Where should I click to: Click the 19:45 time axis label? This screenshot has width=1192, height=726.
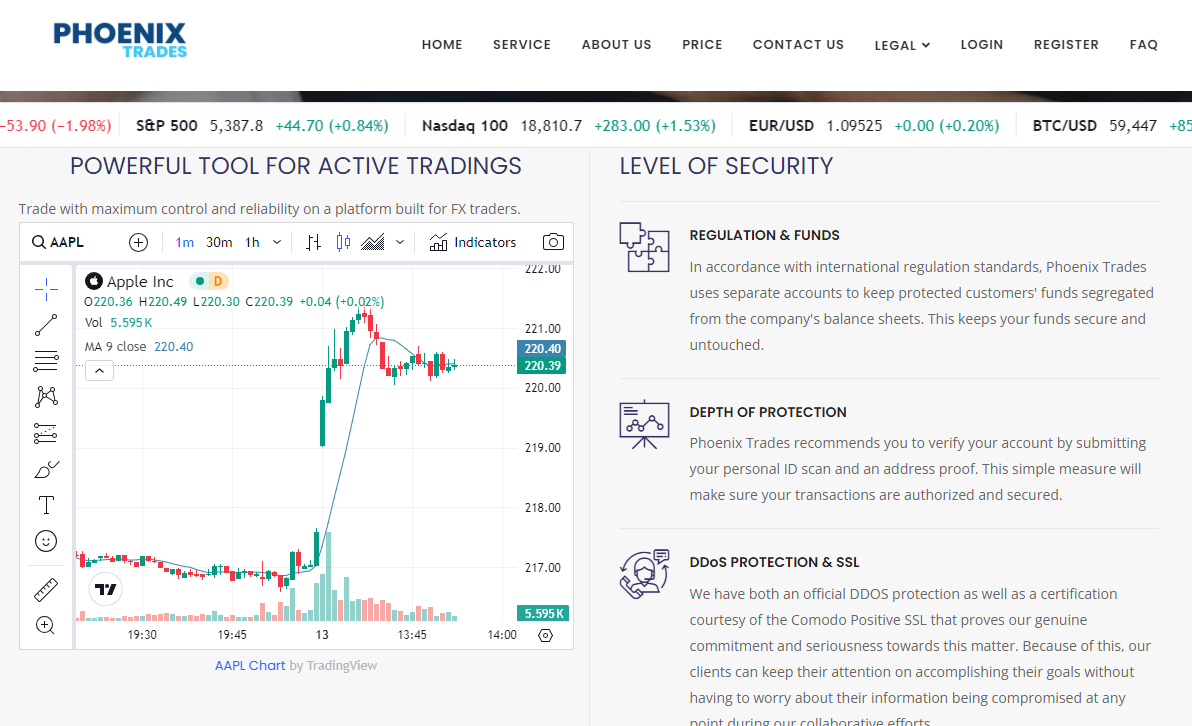[x=232, y=635]
